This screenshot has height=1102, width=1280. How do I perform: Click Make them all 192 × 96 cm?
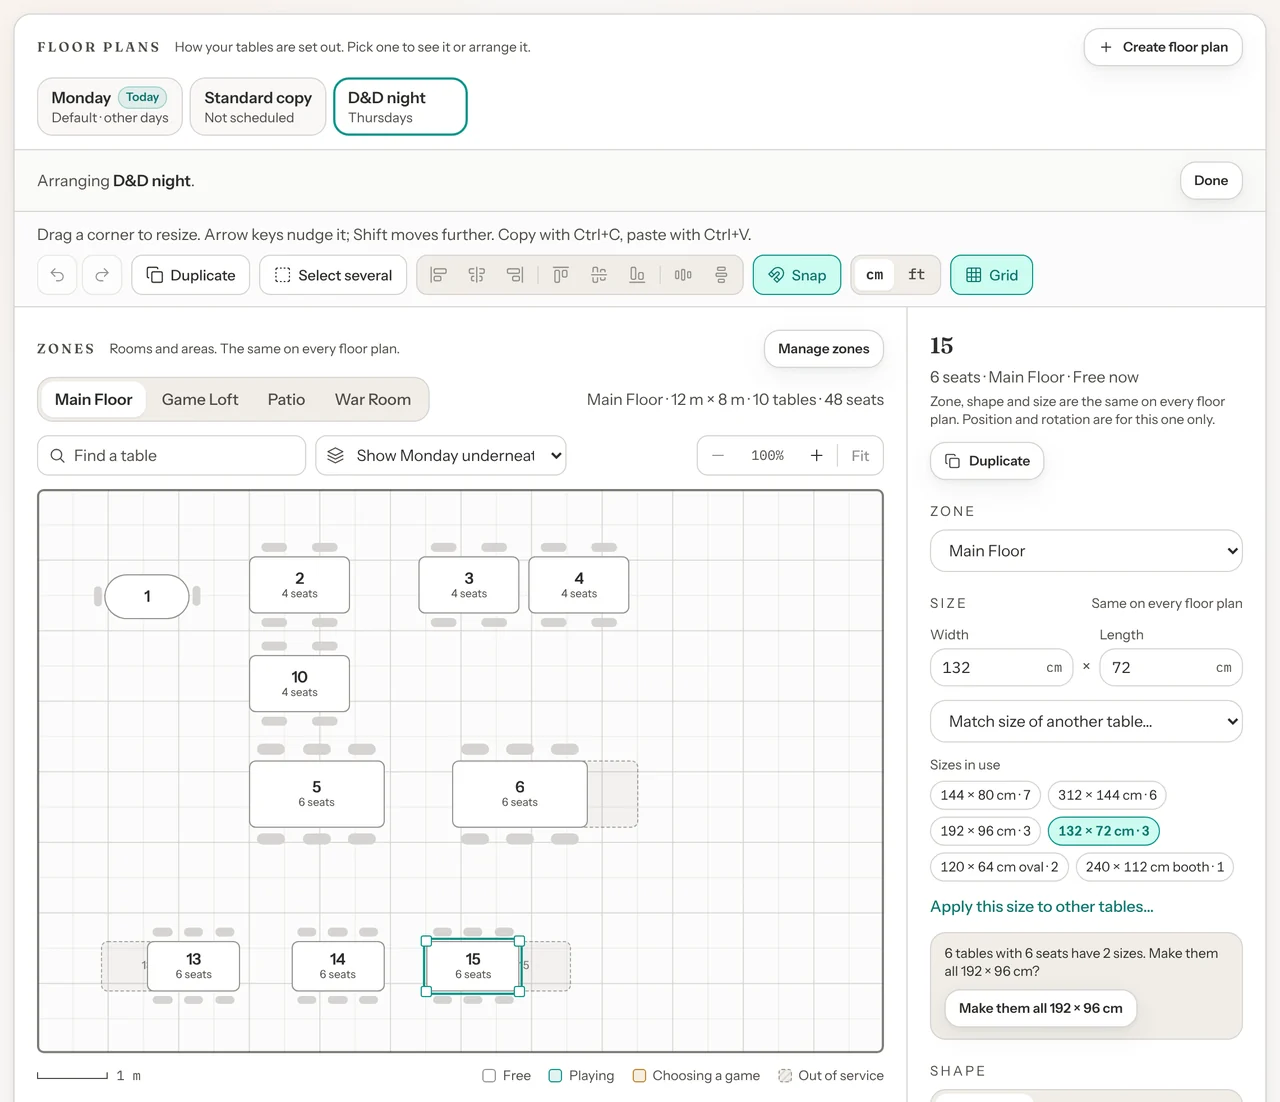point(1040,1008)
